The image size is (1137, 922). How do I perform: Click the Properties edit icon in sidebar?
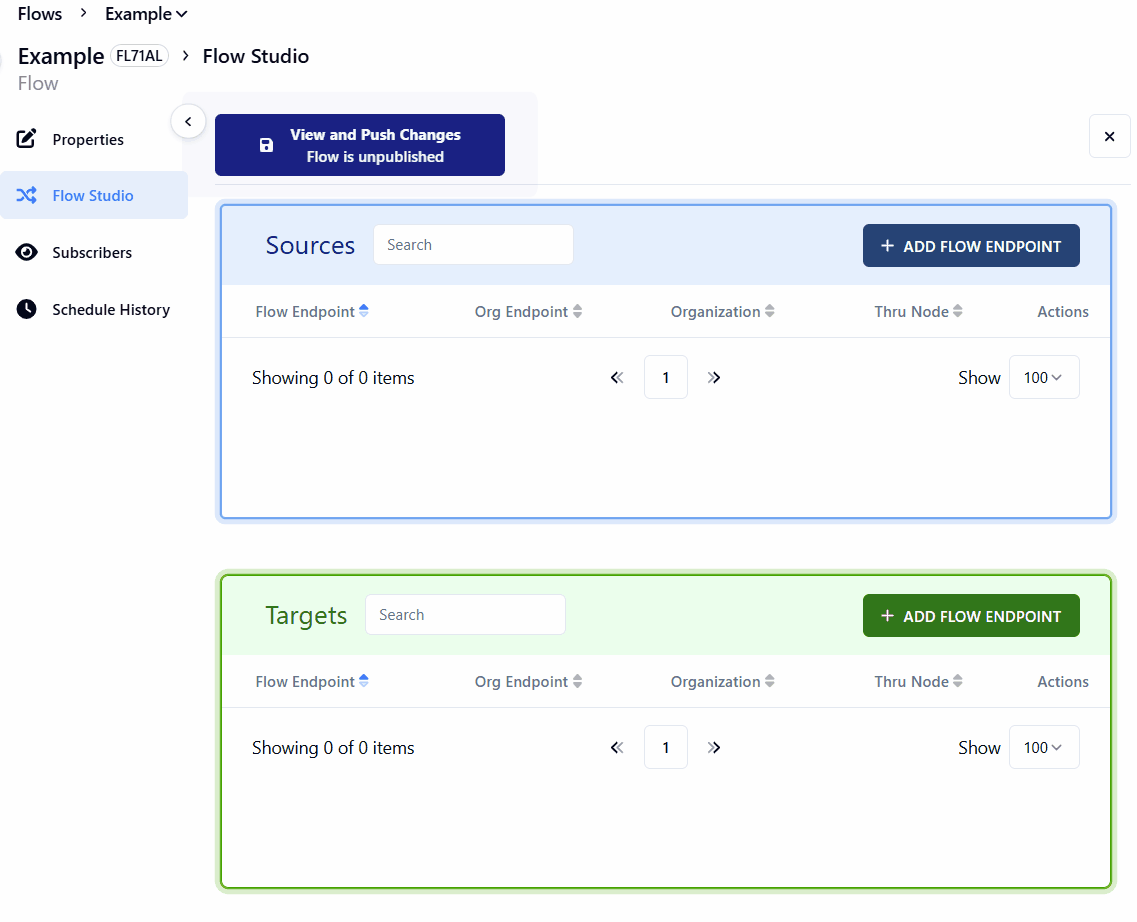click(x=27, y=139)
